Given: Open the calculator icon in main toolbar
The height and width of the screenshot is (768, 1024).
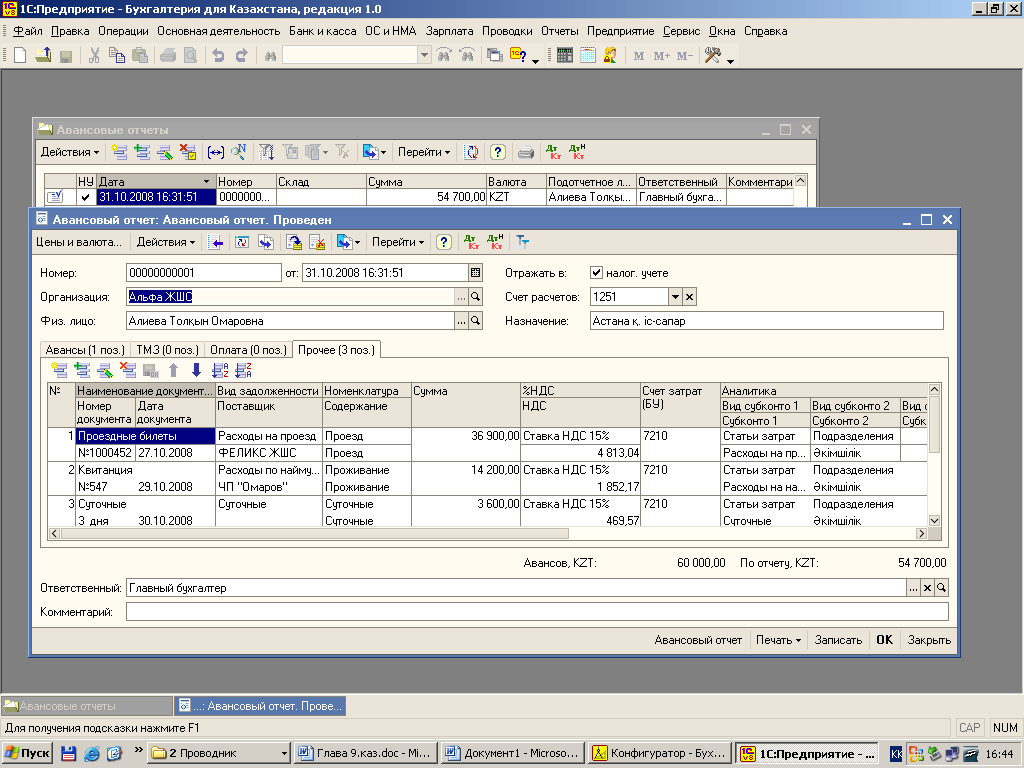Looking at the screenshot, I should 565,56.
